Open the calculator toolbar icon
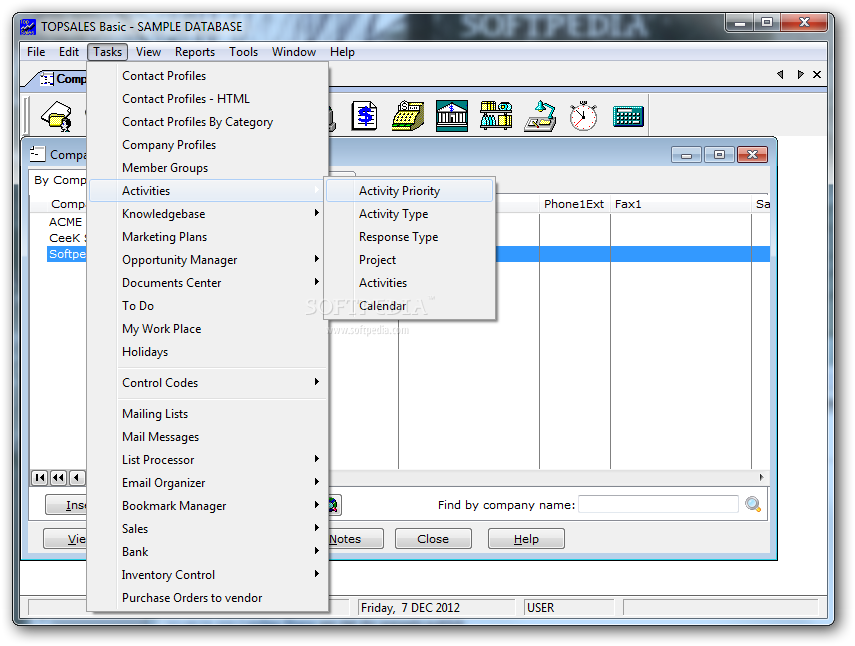Viewport: 855px width, 646px height. tap(628, 116)
